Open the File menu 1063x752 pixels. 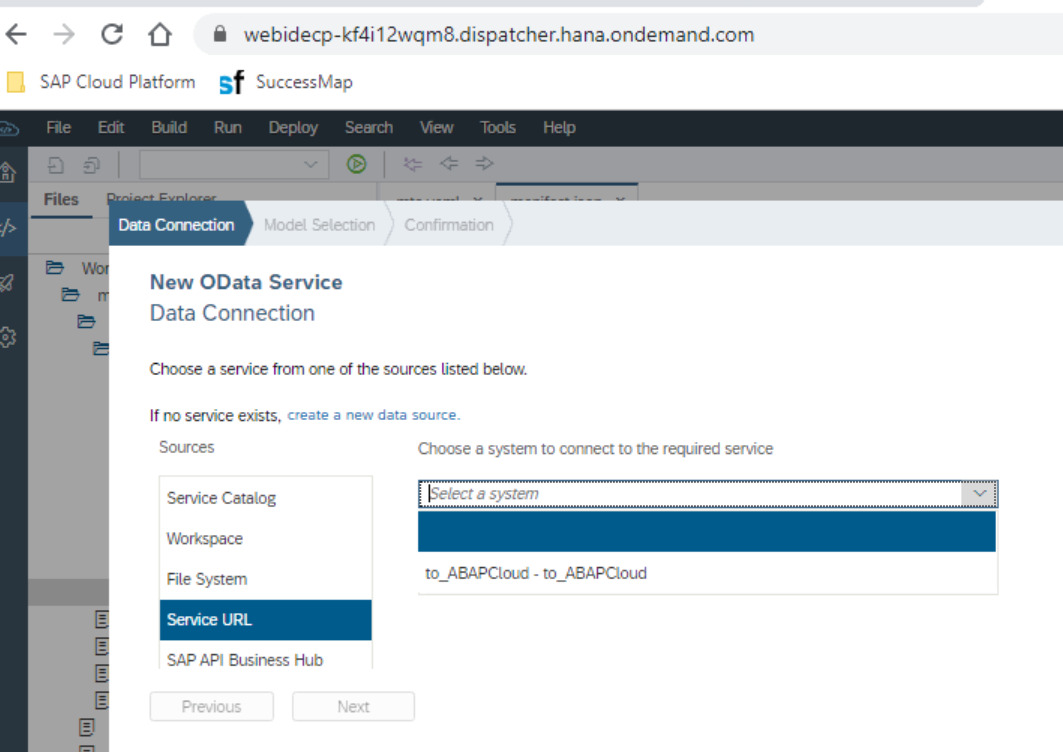(x=58, y=127)
